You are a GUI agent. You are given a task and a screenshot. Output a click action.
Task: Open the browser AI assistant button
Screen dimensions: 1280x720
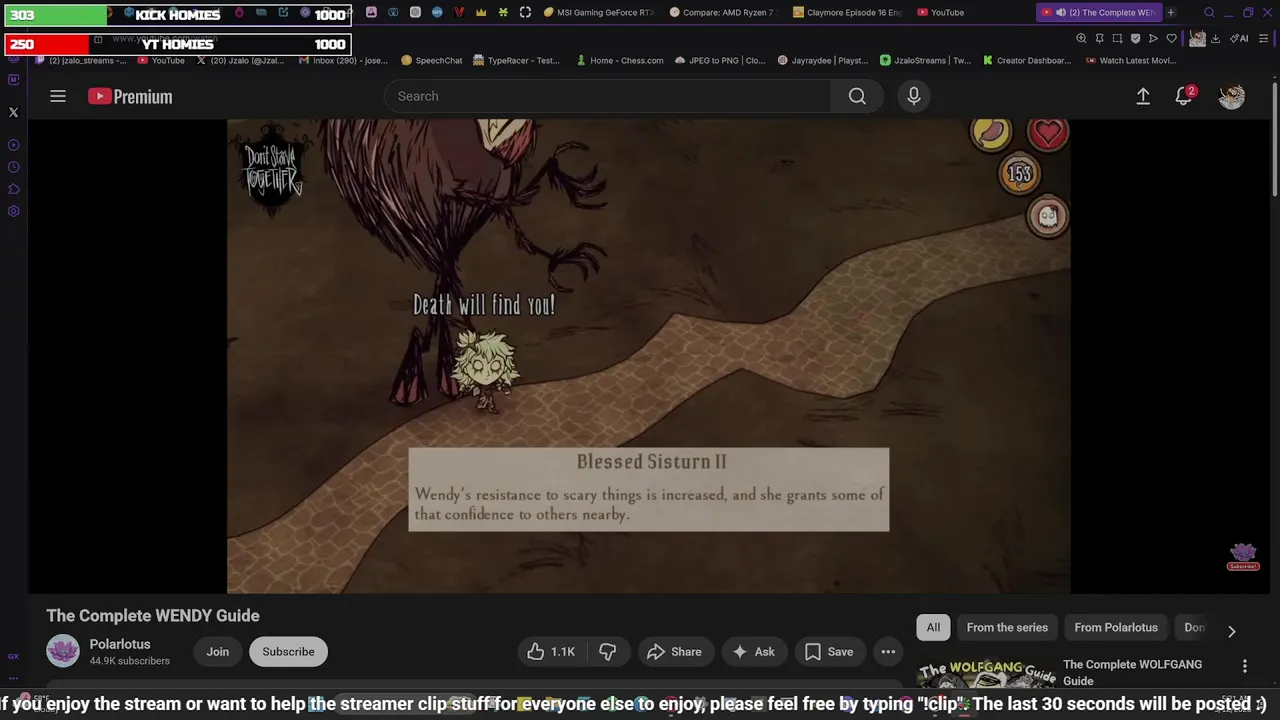click(x=1240, y=38)
